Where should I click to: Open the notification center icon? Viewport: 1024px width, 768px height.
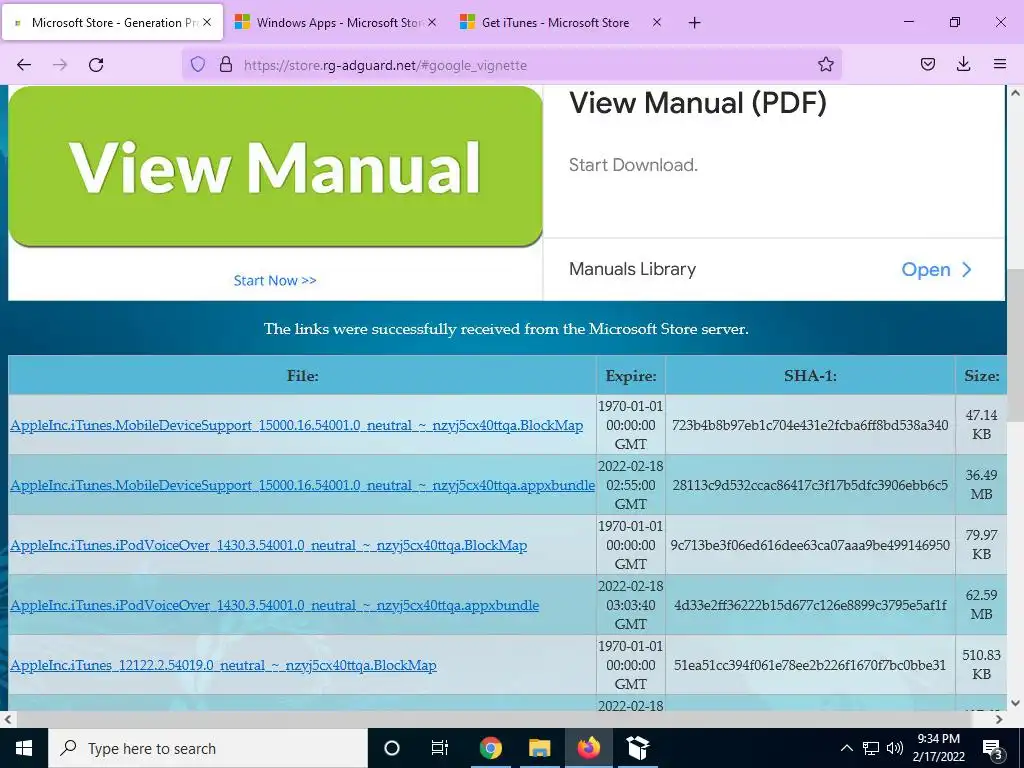point(992,749)
